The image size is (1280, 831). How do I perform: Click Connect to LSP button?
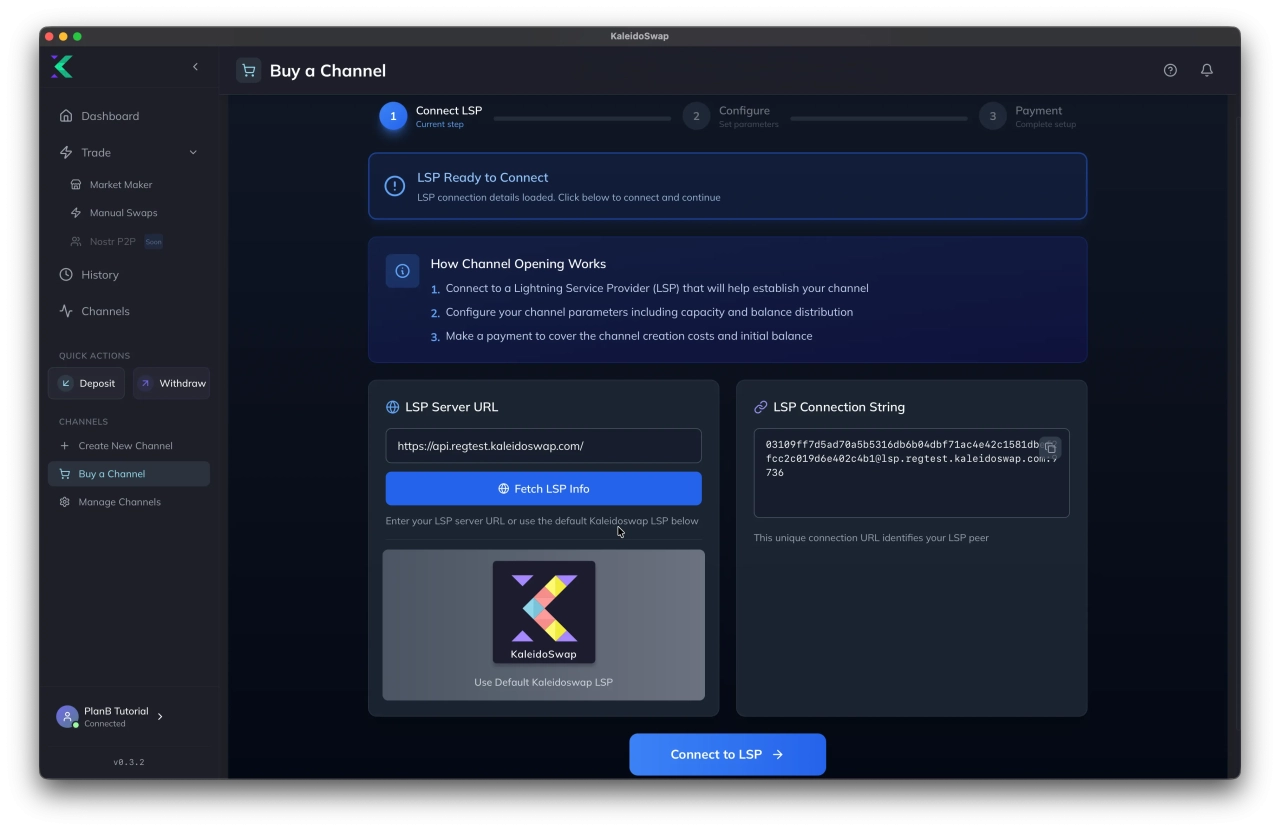point(727,755)
